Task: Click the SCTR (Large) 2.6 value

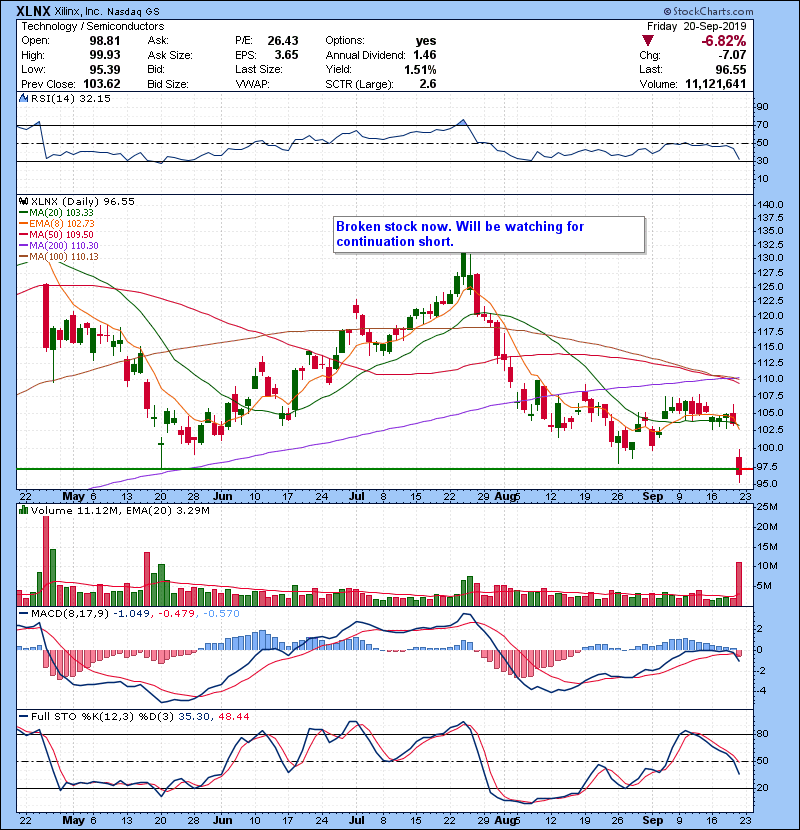Action: (x=428, y=84)
